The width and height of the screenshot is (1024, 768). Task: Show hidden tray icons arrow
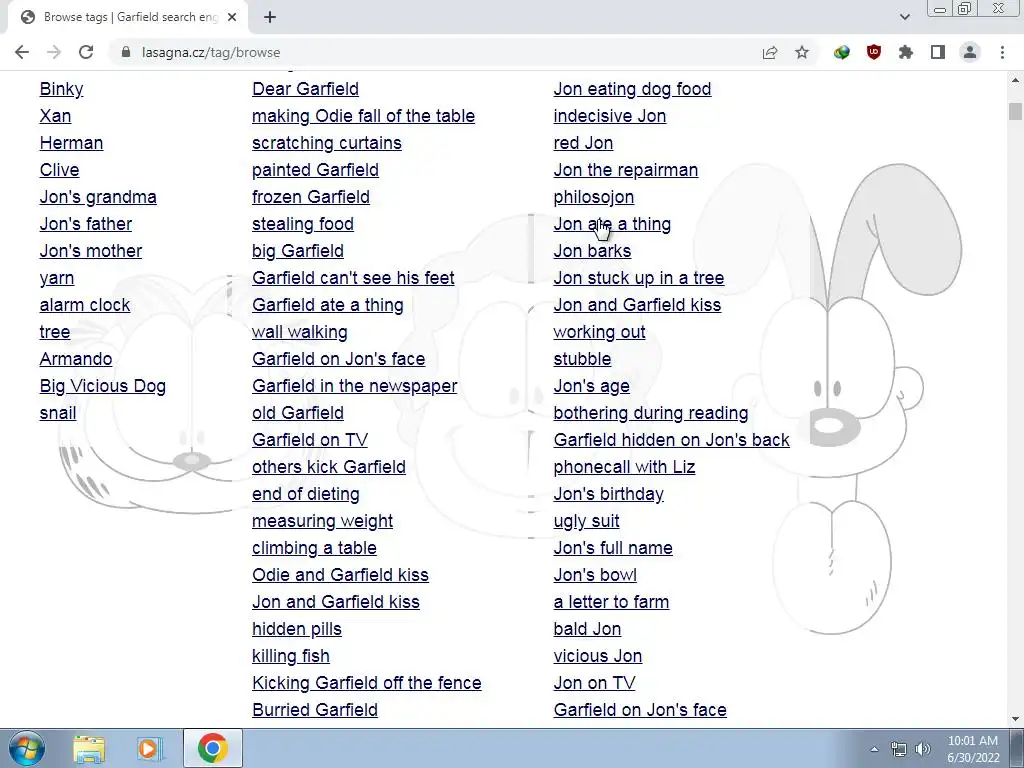(x=874, y=749)
